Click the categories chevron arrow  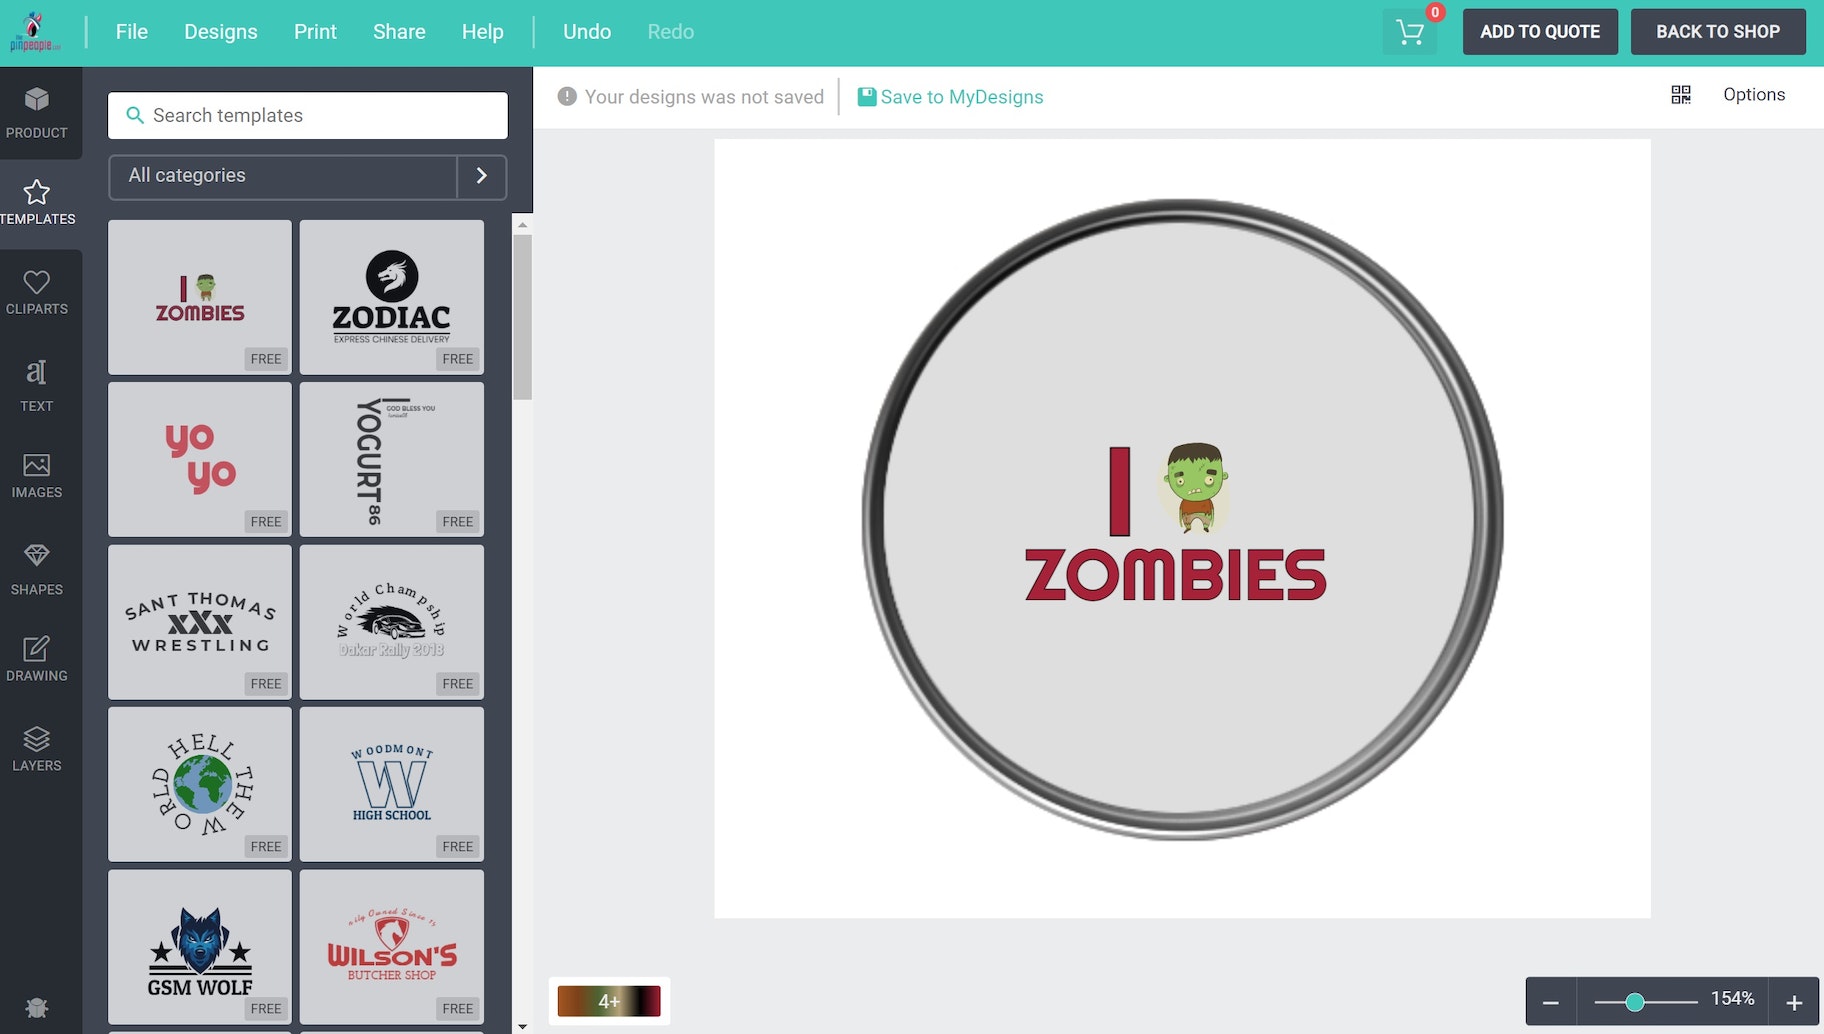point(481,176)
